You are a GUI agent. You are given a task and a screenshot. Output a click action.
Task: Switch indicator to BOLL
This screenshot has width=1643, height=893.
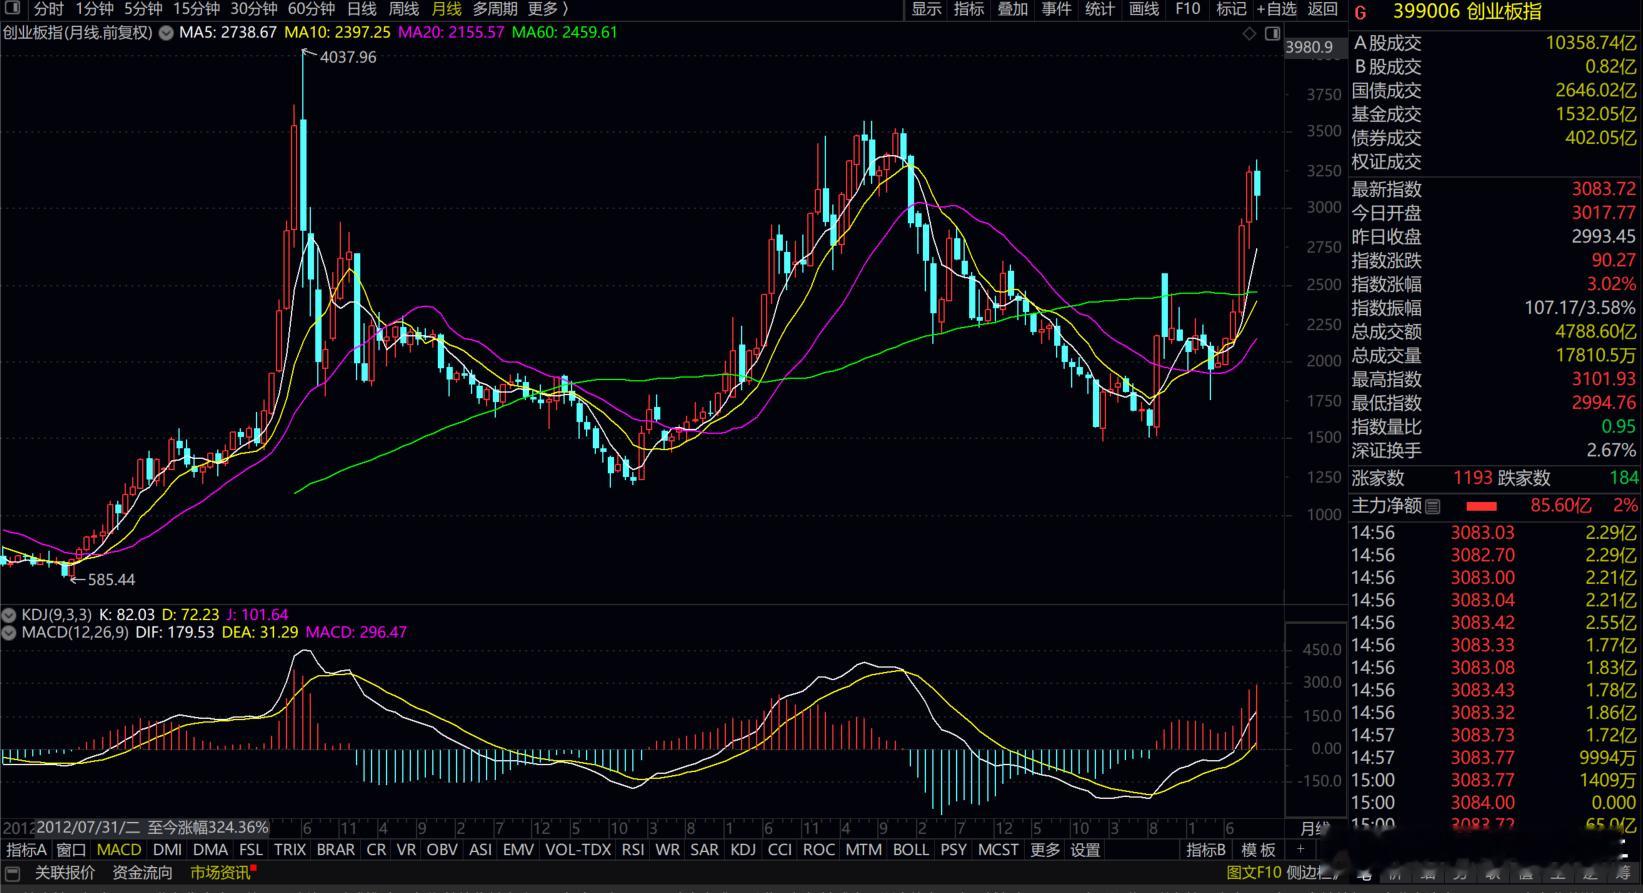coord(910,850)
